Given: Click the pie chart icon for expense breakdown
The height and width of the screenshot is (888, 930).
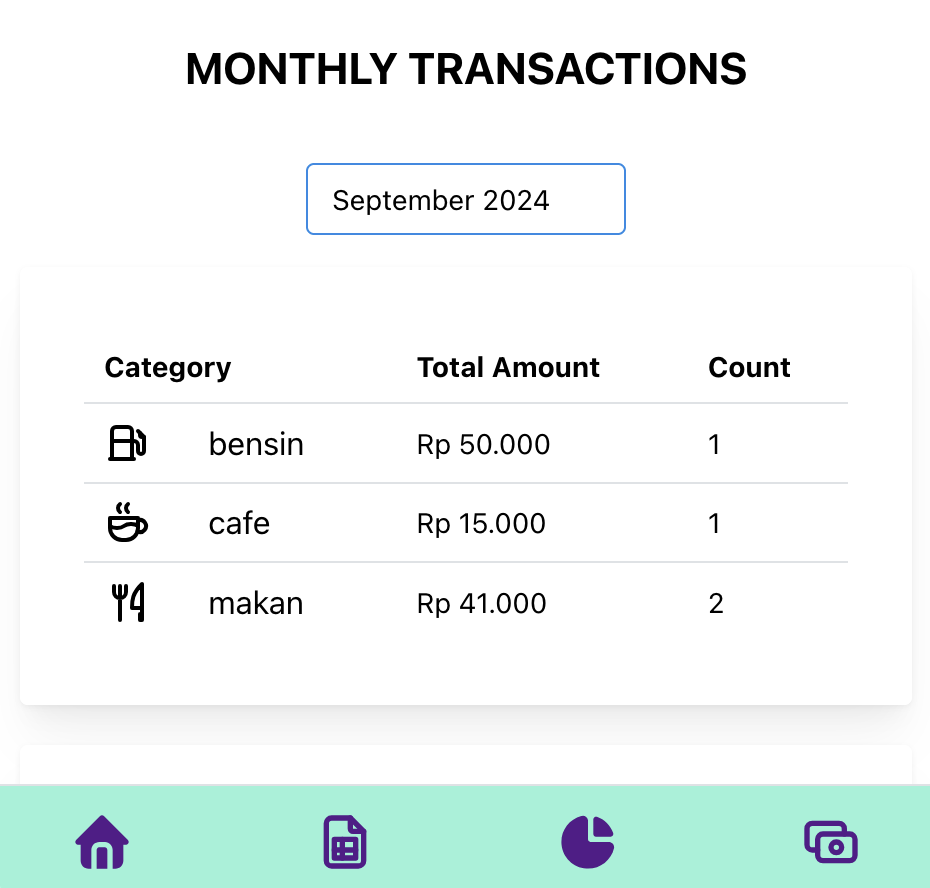Looking at the screenshot, I should [x=587, y=842].
